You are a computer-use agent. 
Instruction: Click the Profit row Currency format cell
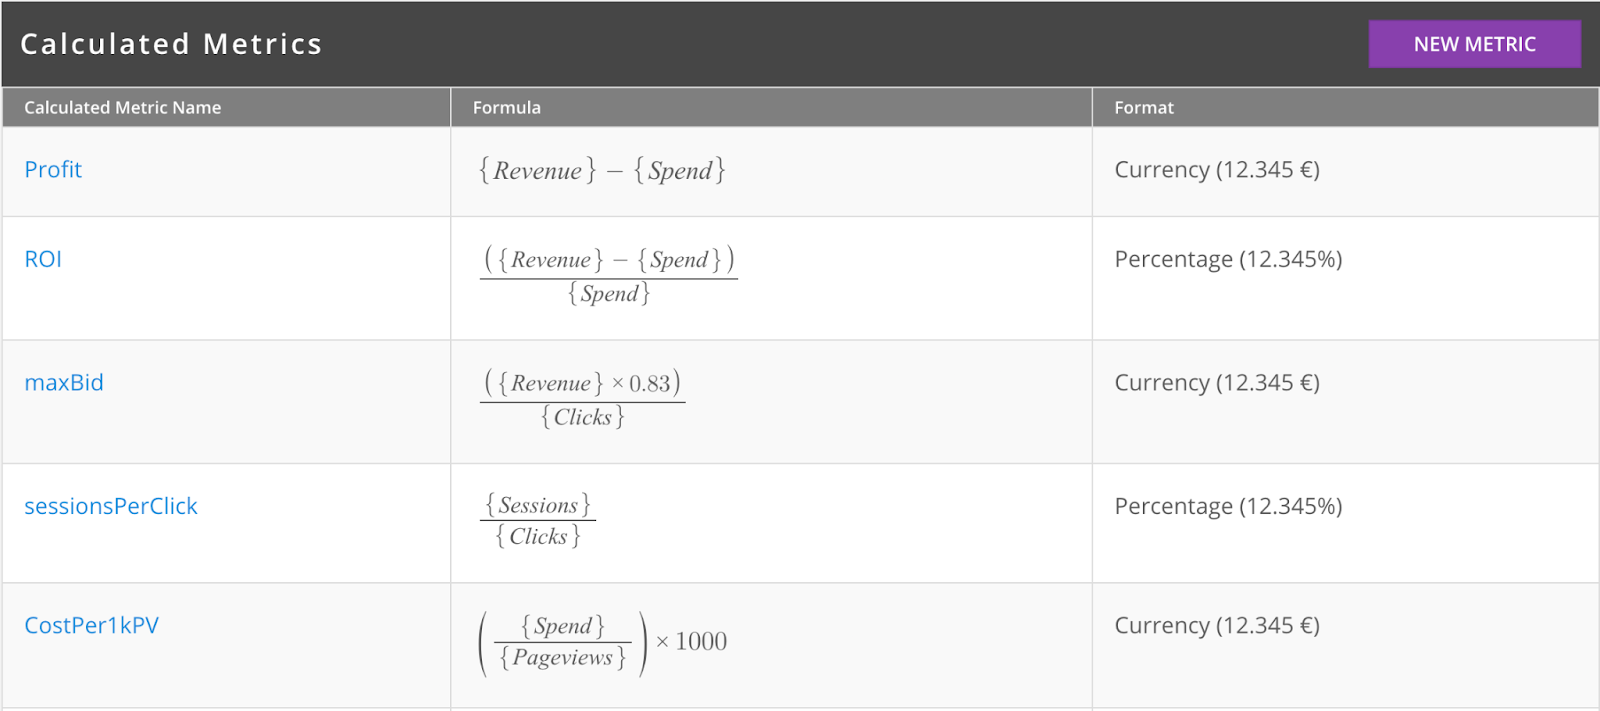click(1217, 169)
